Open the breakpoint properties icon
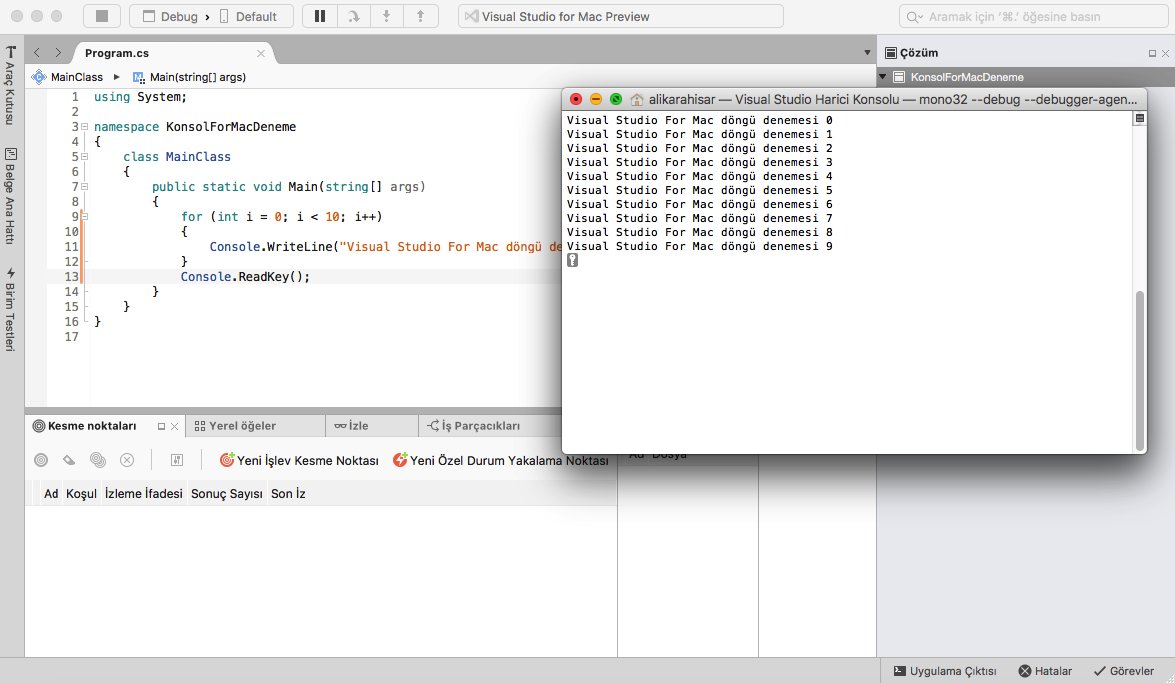Screen dimensions: 1175x683 coord(177,460)
